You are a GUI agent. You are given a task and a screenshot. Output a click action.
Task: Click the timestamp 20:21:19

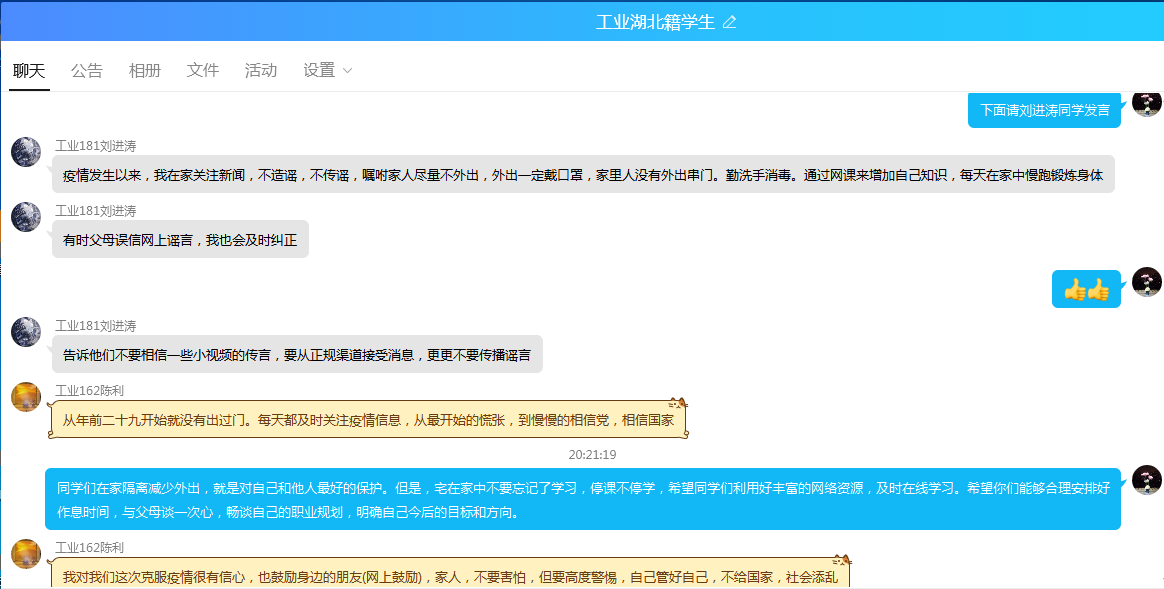[592, 455]
